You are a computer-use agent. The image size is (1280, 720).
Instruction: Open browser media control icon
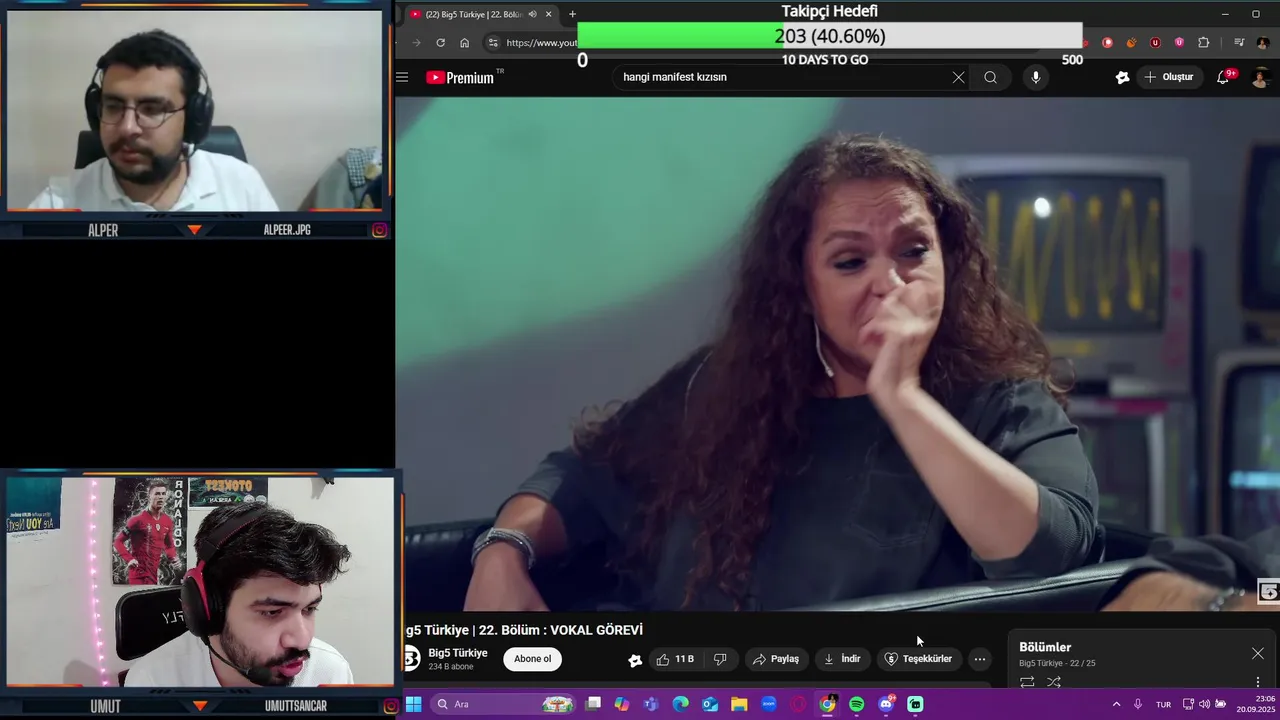(x=1239, y=43)
